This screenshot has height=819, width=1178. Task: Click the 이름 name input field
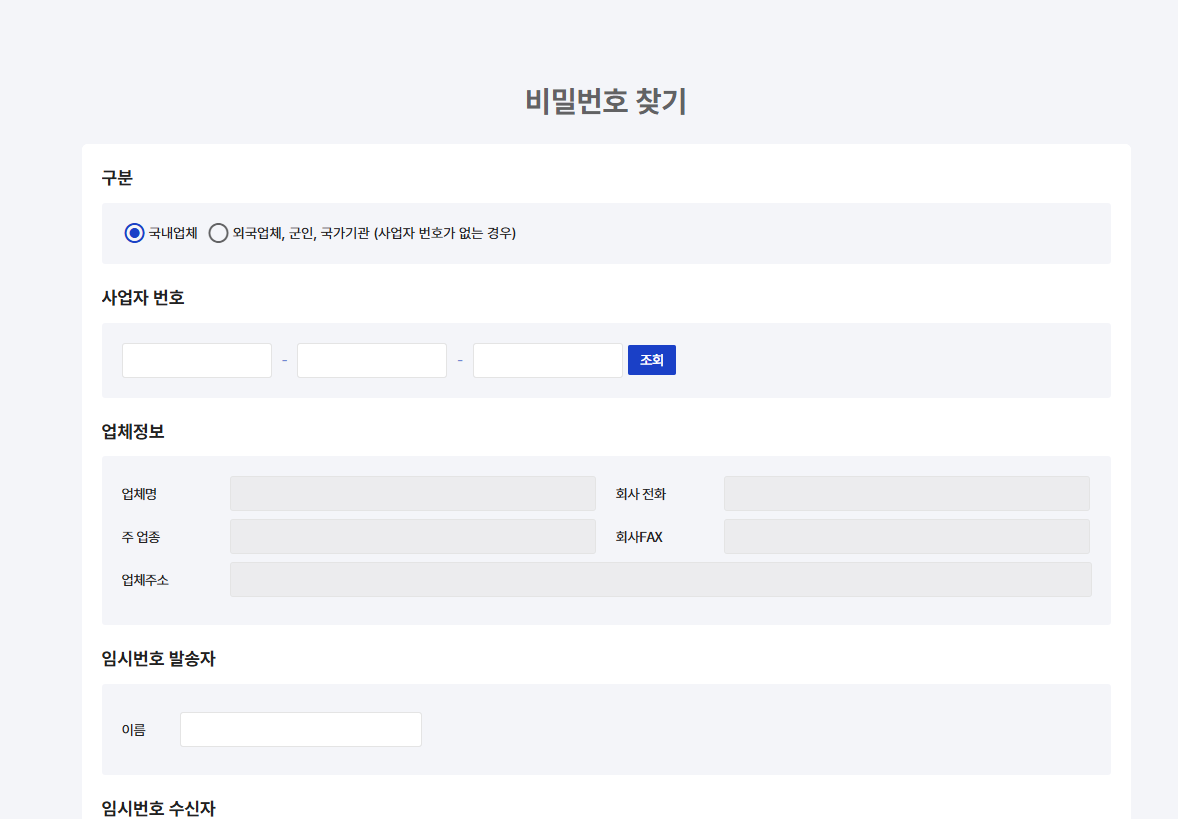[300, 729]
